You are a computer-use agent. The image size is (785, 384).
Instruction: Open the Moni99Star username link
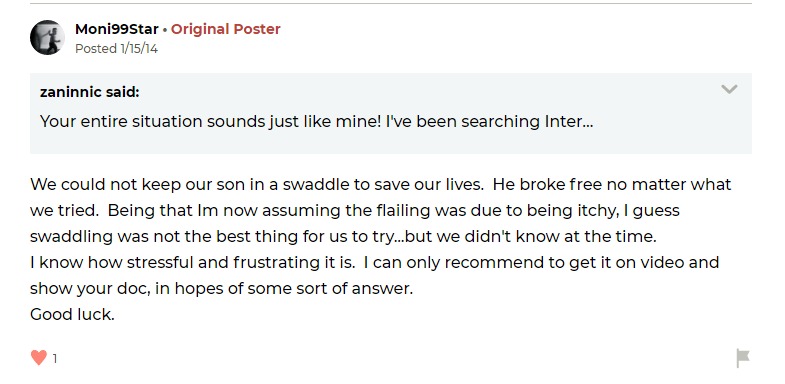point(117,29)
